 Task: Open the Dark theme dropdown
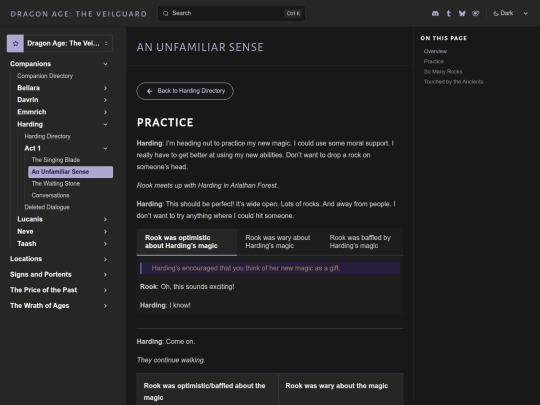point(510,13)
